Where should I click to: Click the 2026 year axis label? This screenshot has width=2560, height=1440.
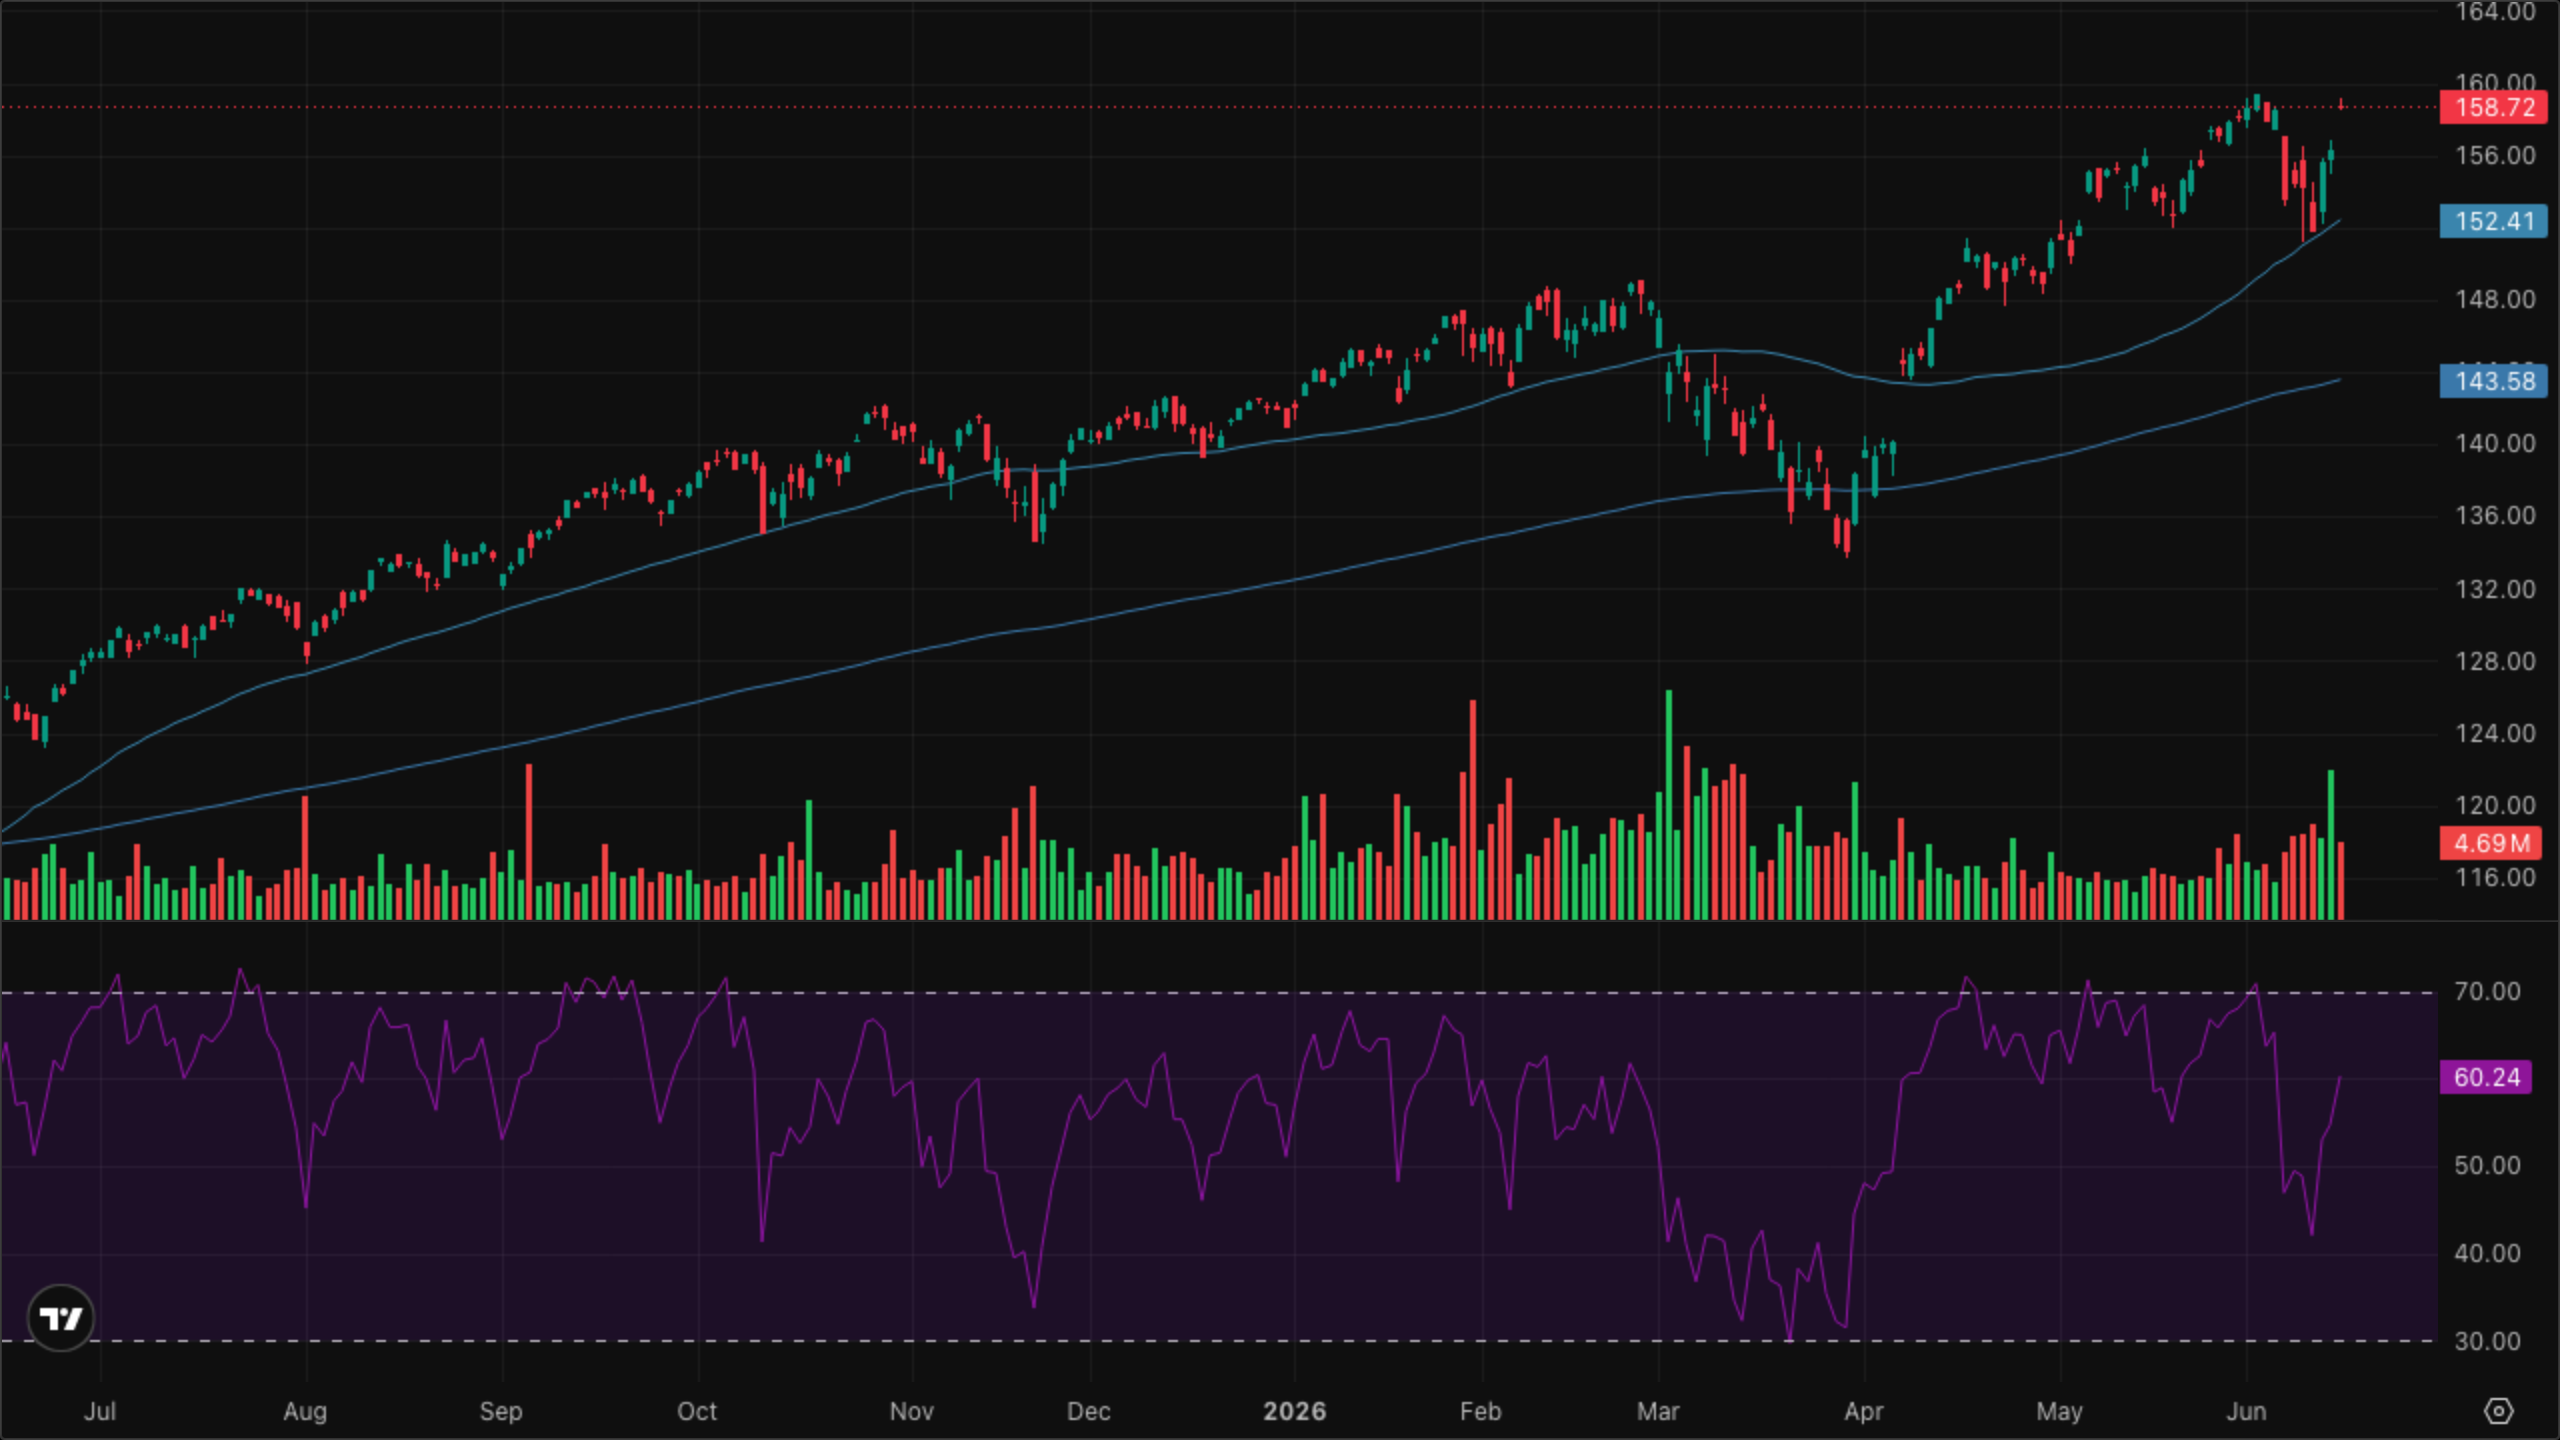(x=1294, y=1411)
